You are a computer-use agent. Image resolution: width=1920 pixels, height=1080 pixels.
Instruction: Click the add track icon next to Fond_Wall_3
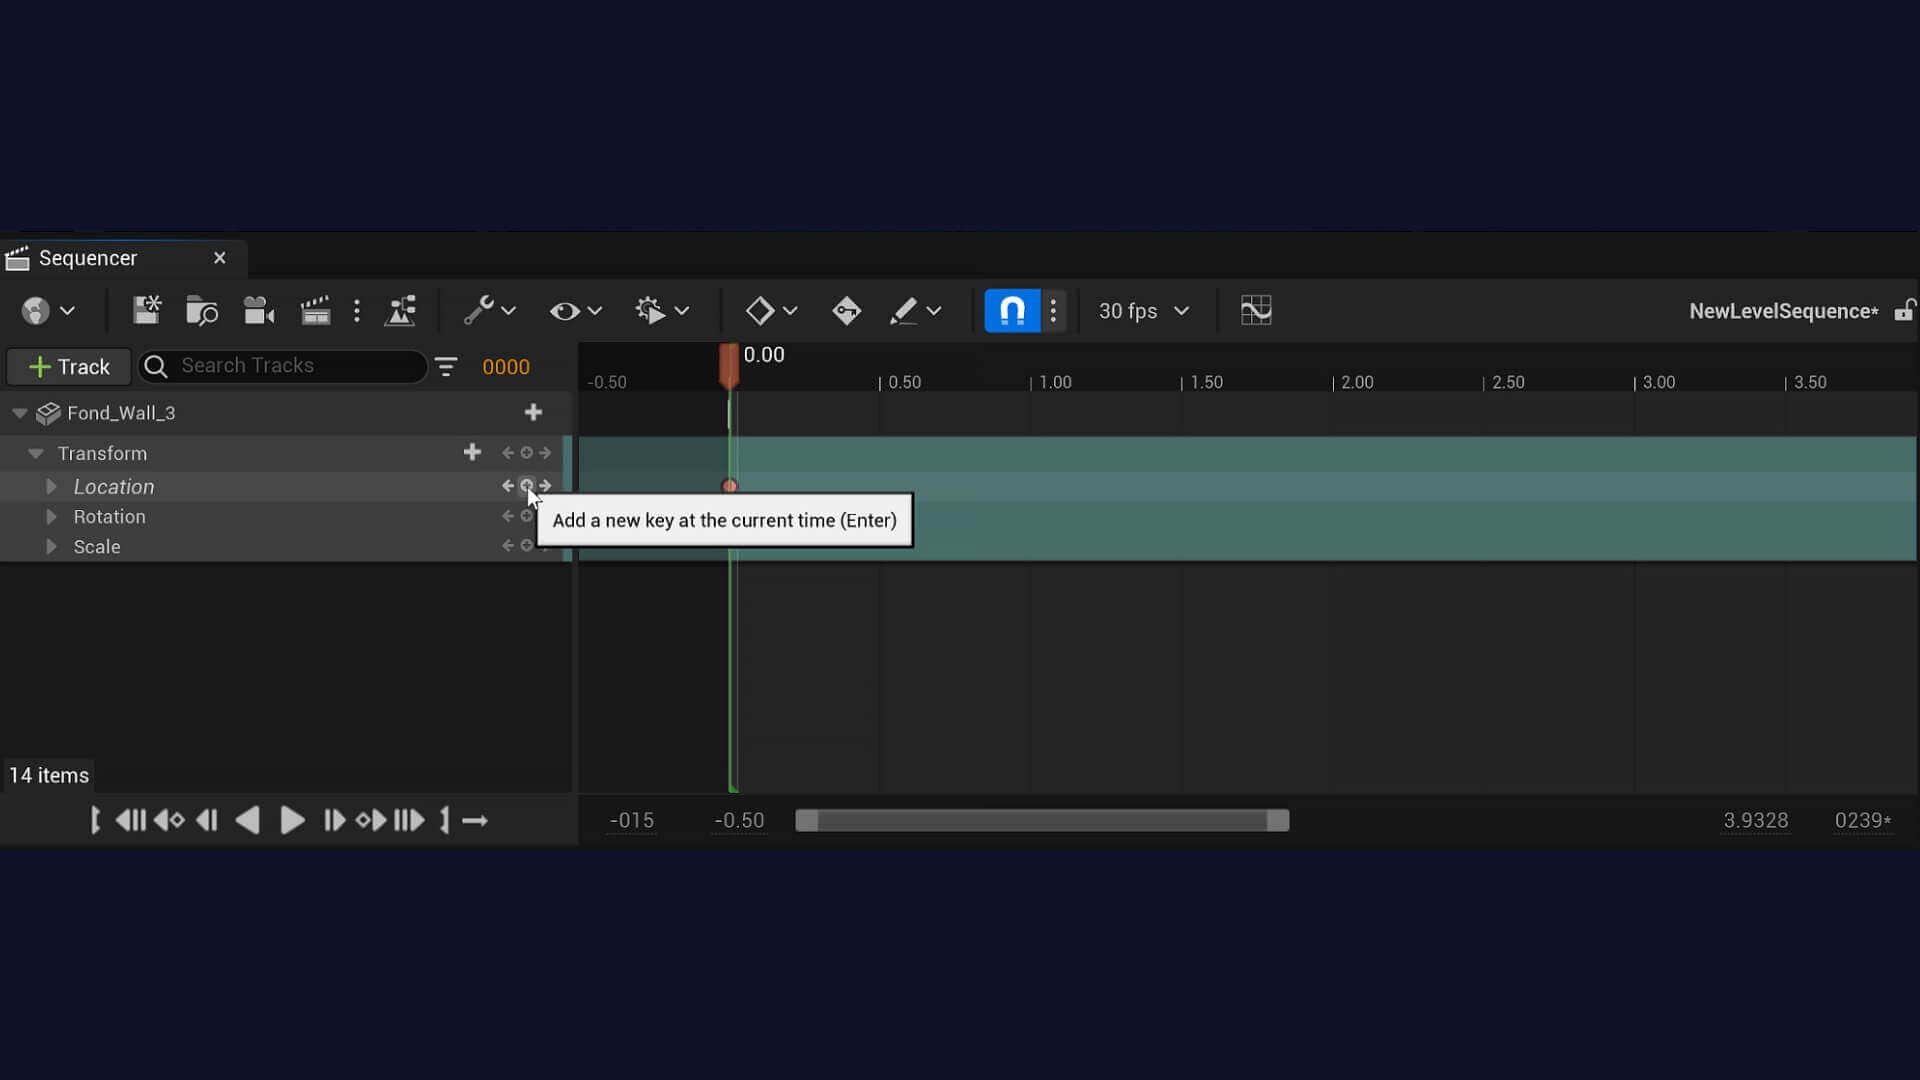(x=533, y=413)
